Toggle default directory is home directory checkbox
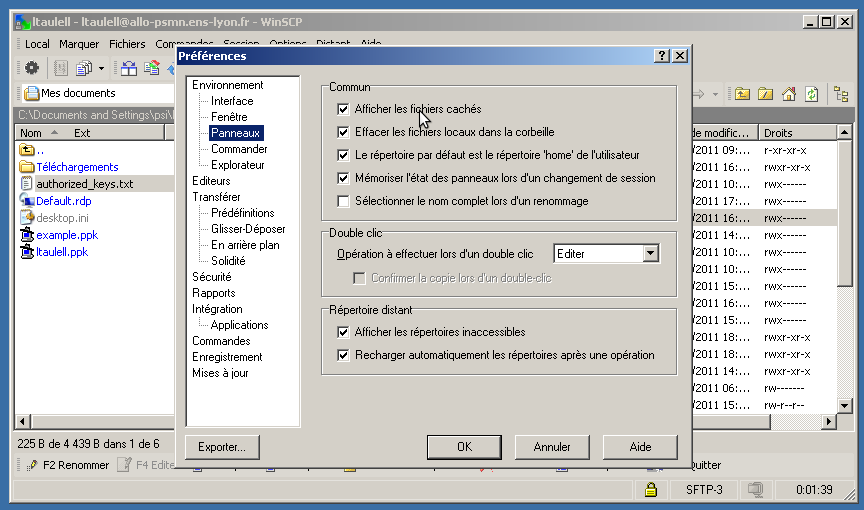 (343, 155)
